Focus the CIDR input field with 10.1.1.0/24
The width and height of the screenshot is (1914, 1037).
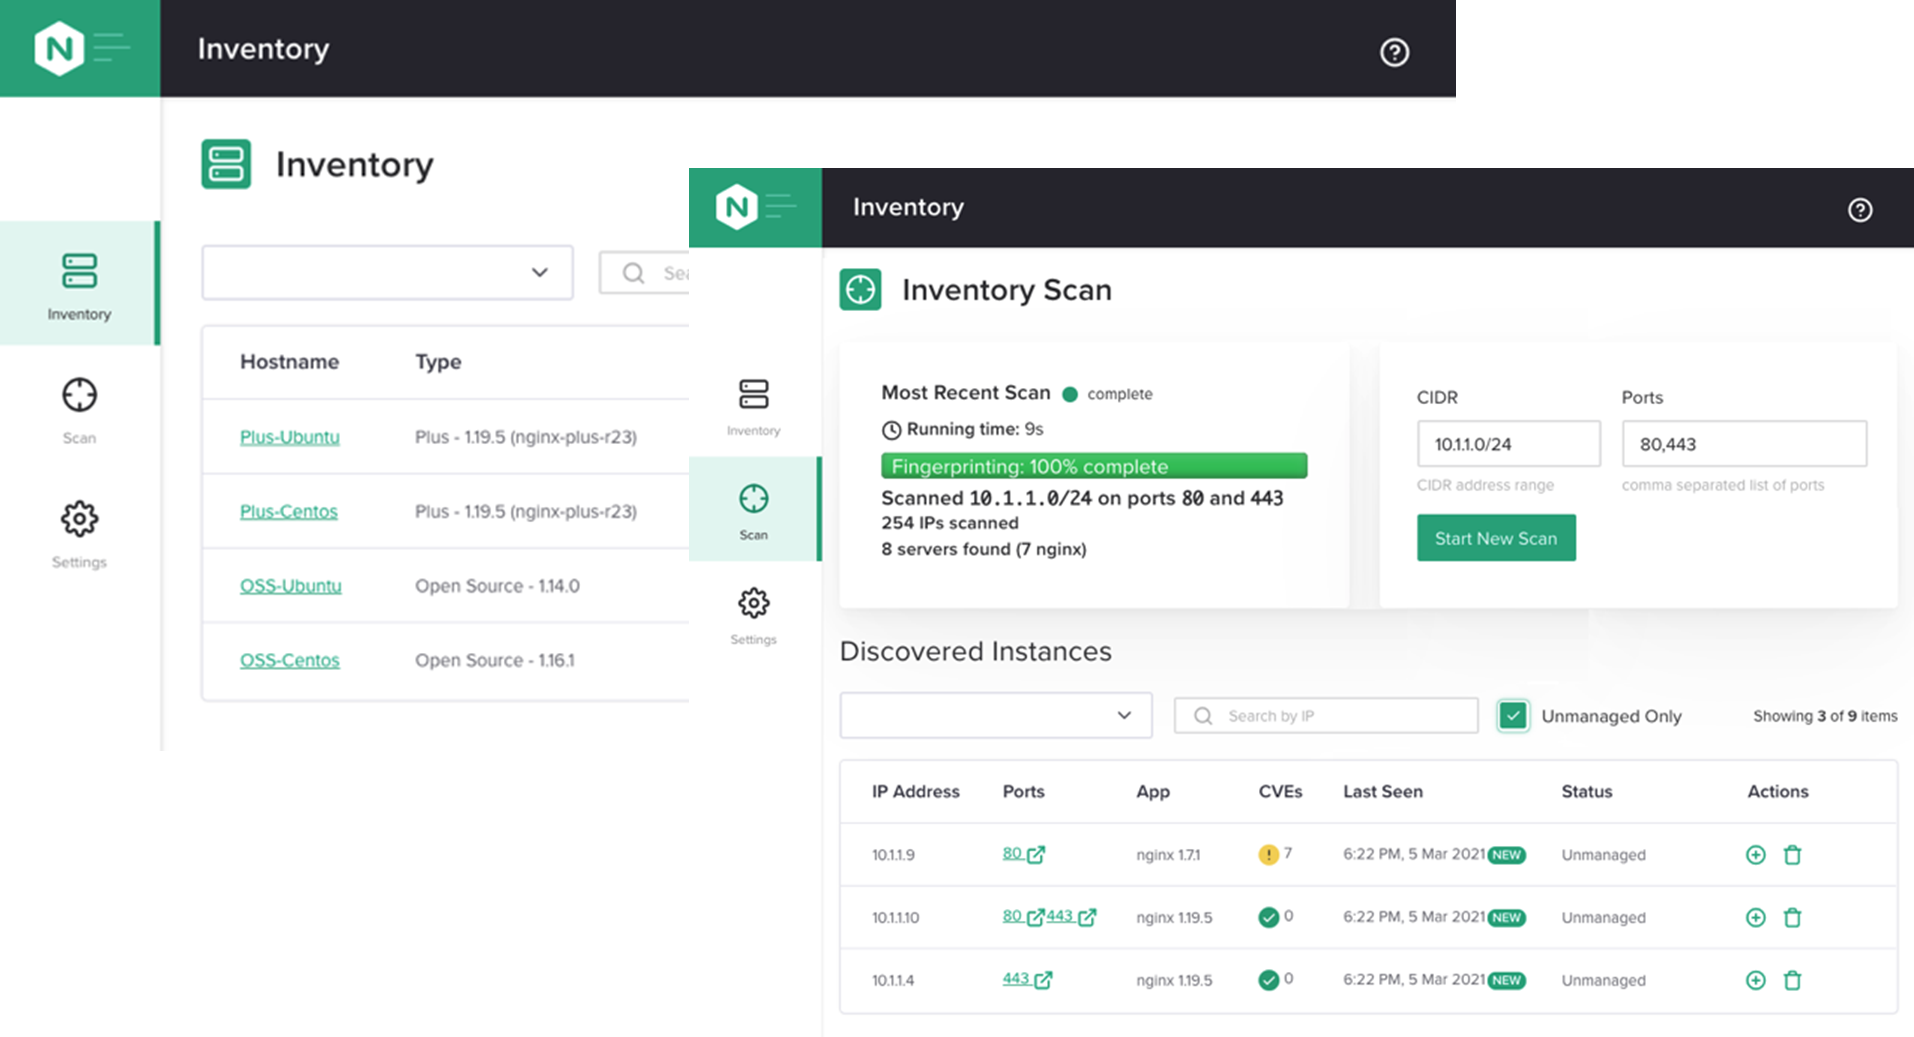1508,444
